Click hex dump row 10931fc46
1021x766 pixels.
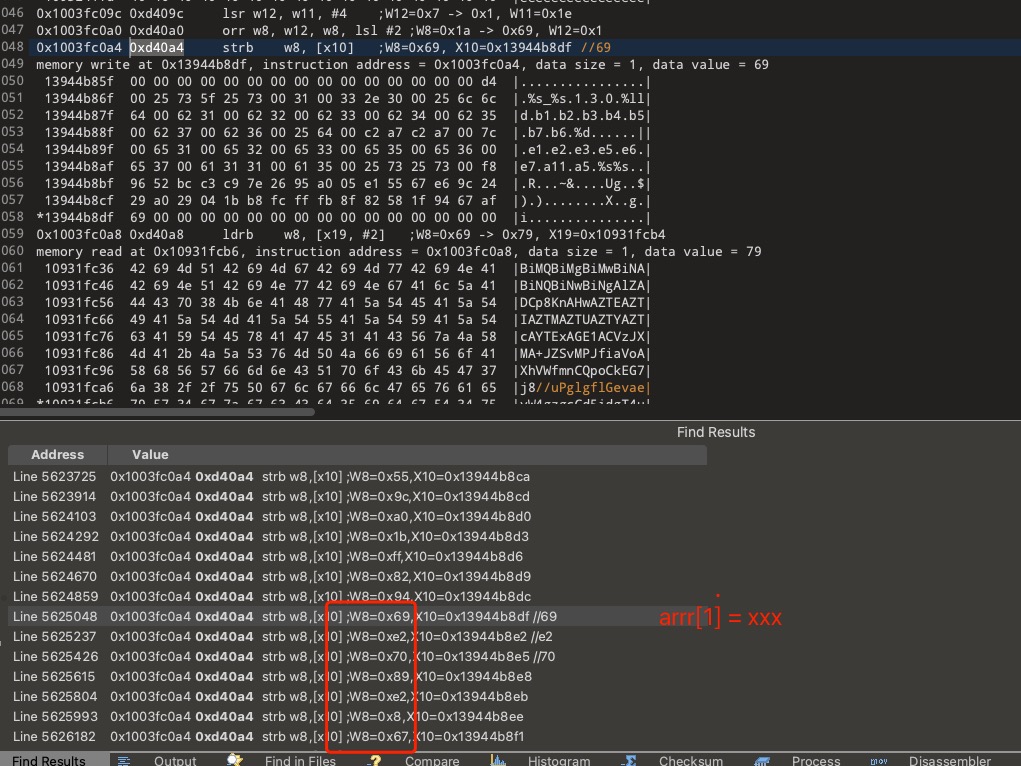[348, 285]
